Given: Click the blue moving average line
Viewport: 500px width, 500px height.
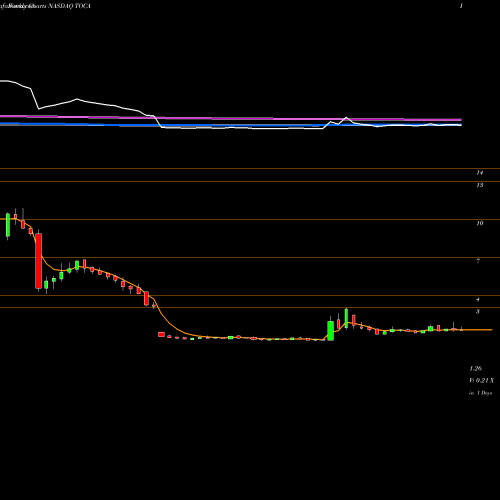Looking at the screenshot, I should click(x=231, y=125).
